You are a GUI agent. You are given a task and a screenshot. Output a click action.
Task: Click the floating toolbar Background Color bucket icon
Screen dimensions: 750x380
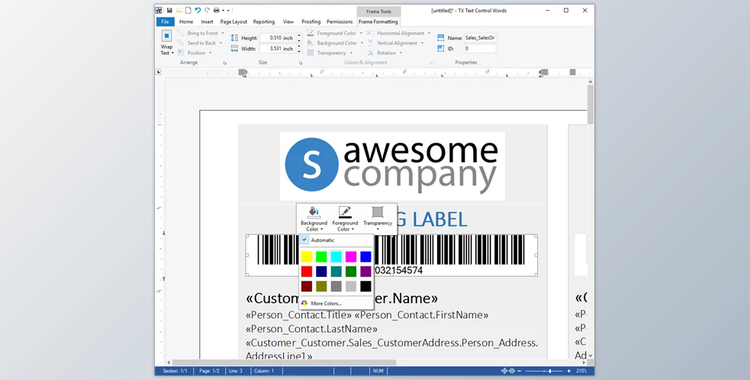point(314,212)
